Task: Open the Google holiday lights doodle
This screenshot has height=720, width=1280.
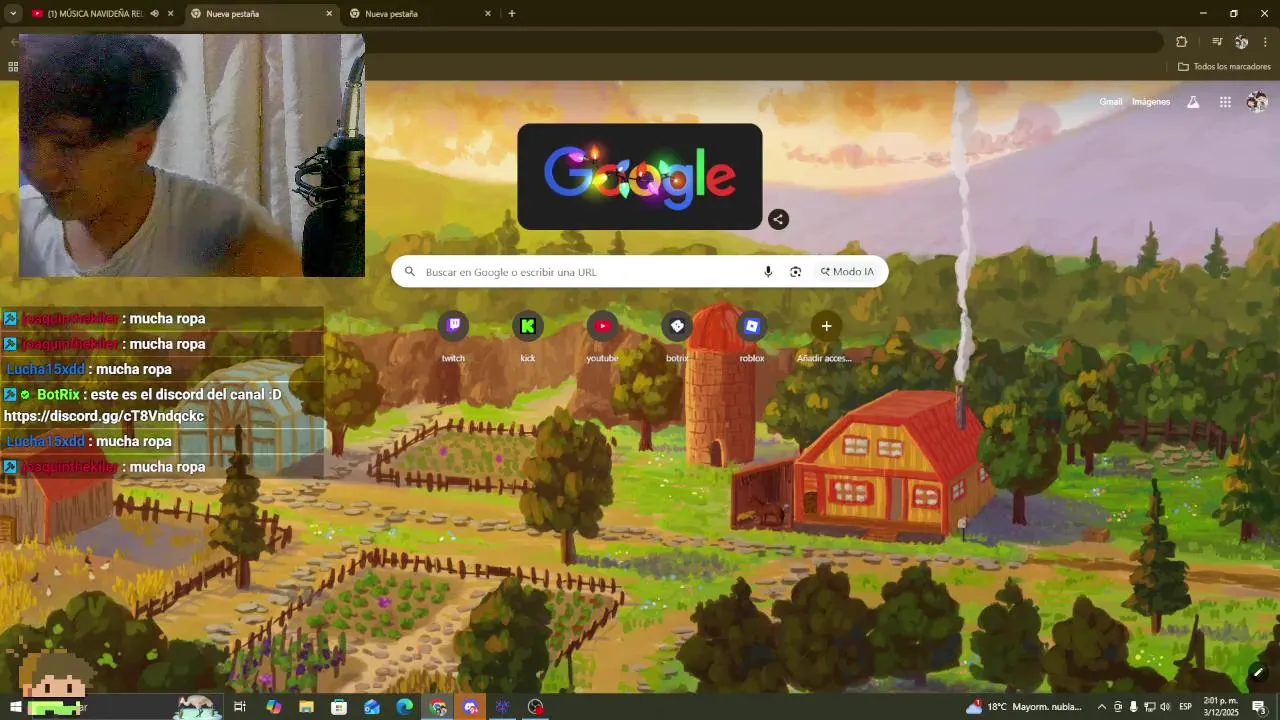Action: click(640, 176)
